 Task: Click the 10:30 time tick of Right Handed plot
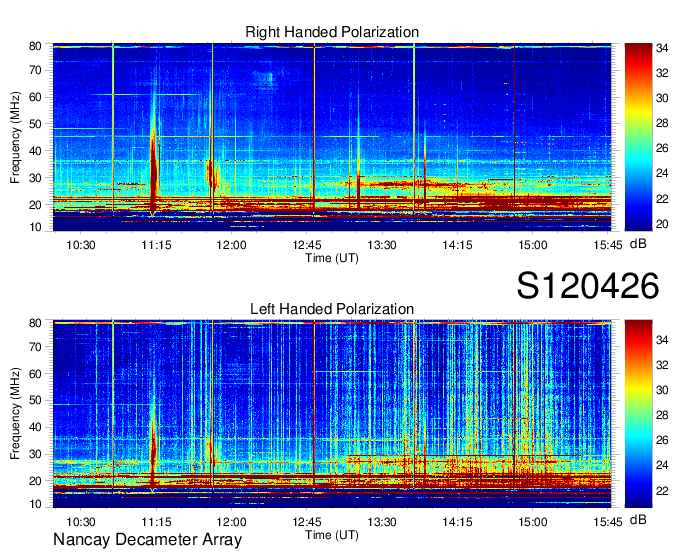click(x=81, y=245)
